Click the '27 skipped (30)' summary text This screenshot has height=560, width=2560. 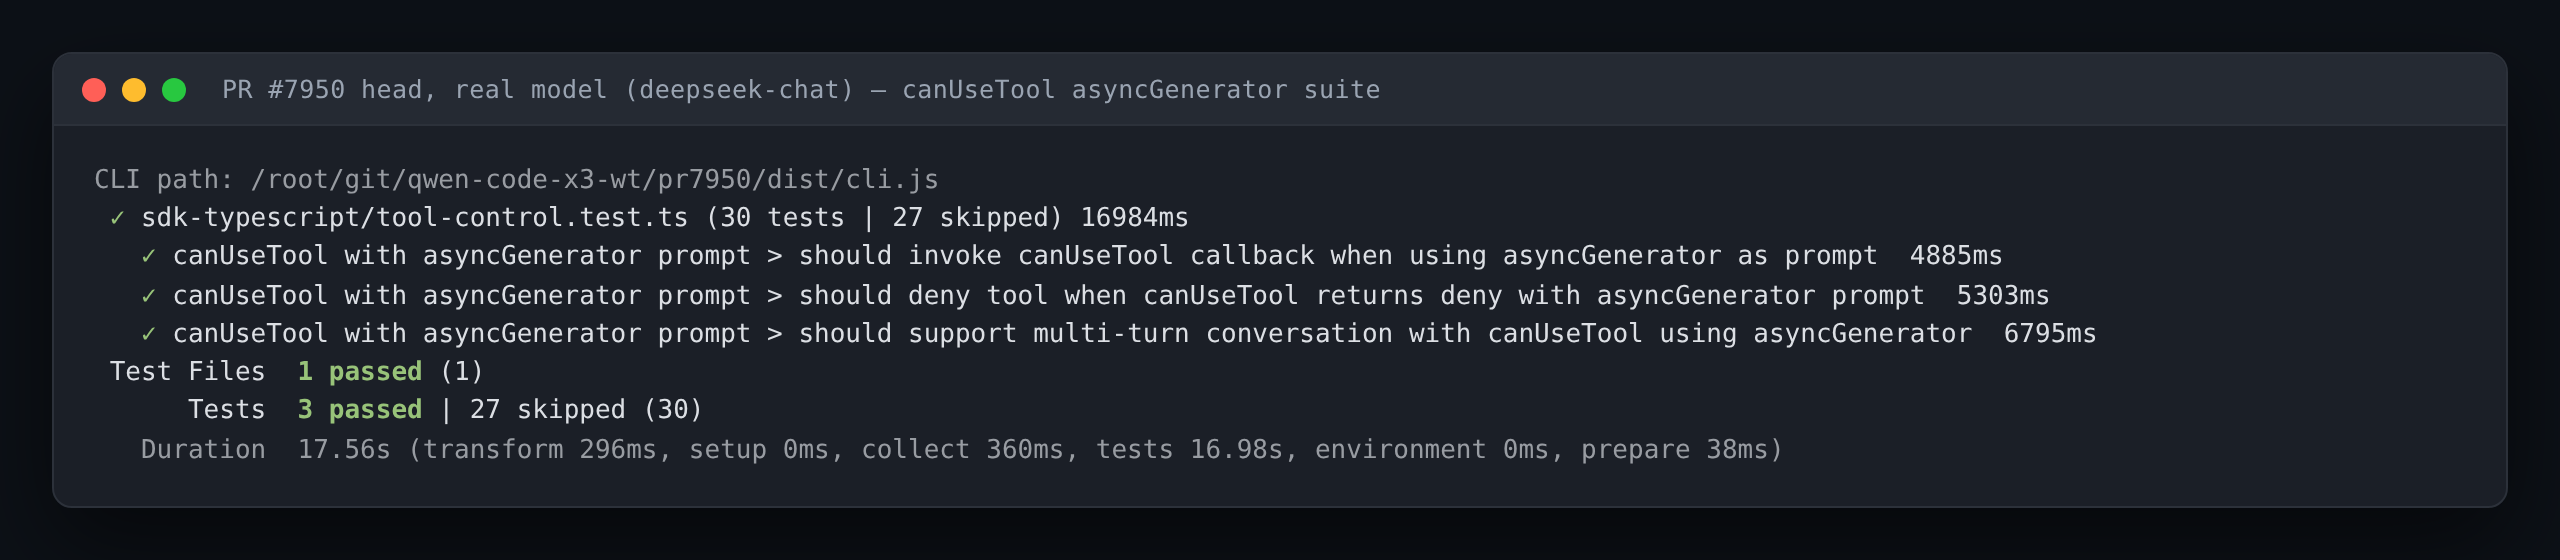pyautogui.click(x=587, y=410)
